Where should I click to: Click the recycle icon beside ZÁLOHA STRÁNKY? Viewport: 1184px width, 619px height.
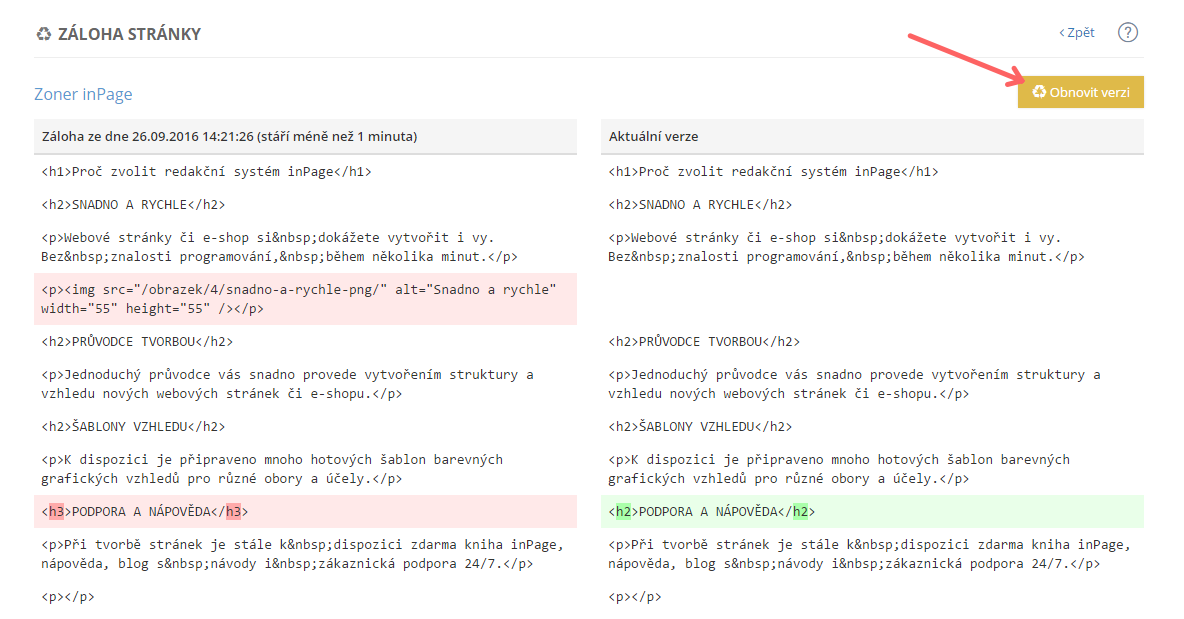44,34
